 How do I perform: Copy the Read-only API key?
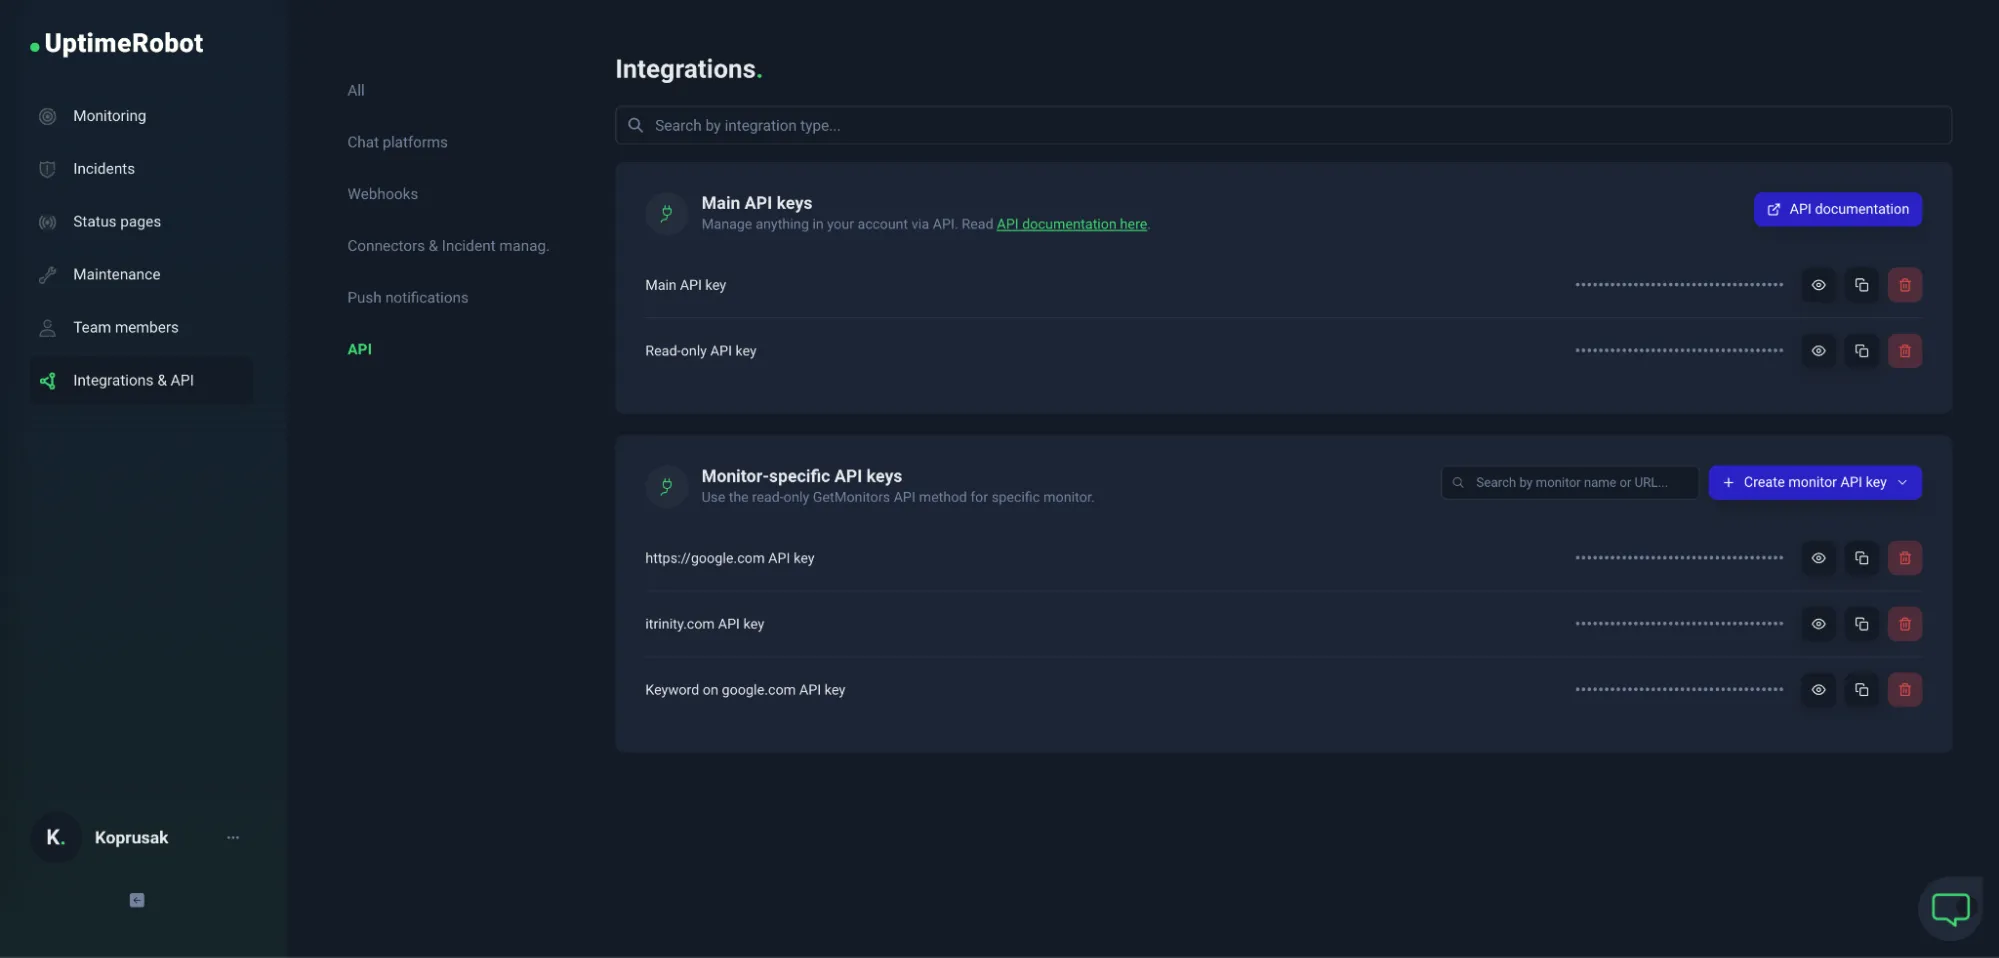(x=1861, y=351)
